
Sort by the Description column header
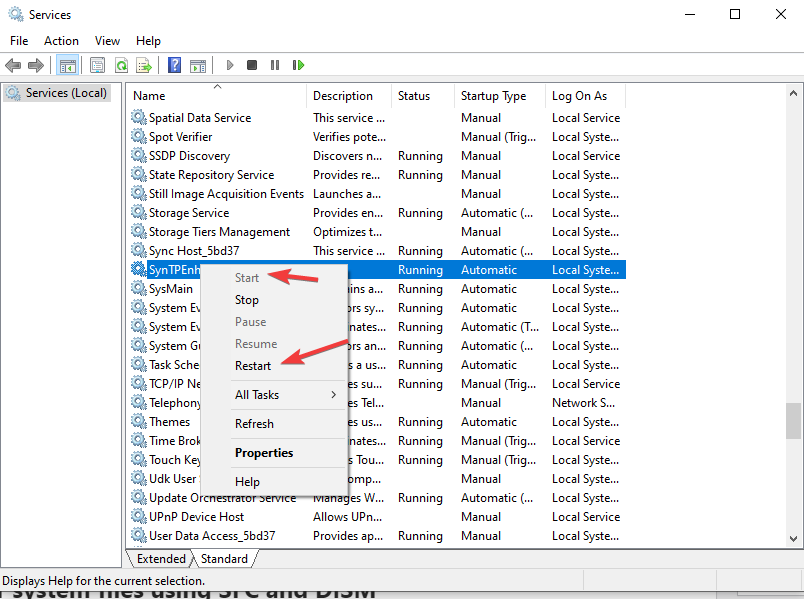349,96
